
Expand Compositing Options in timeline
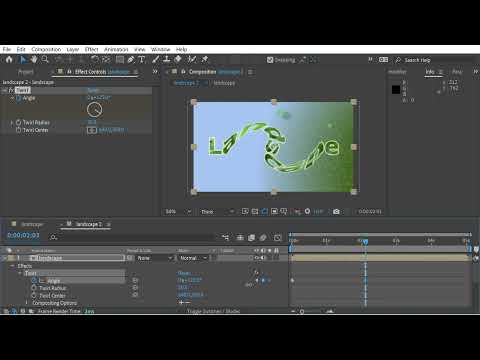click(x=27, y=303)
